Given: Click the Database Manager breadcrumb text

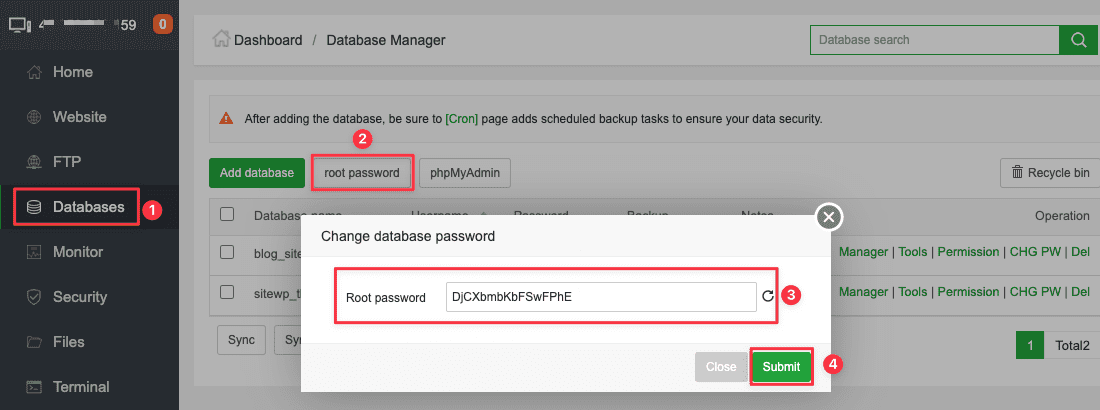Looking at the screenshot, I should [x=386, y=40].
